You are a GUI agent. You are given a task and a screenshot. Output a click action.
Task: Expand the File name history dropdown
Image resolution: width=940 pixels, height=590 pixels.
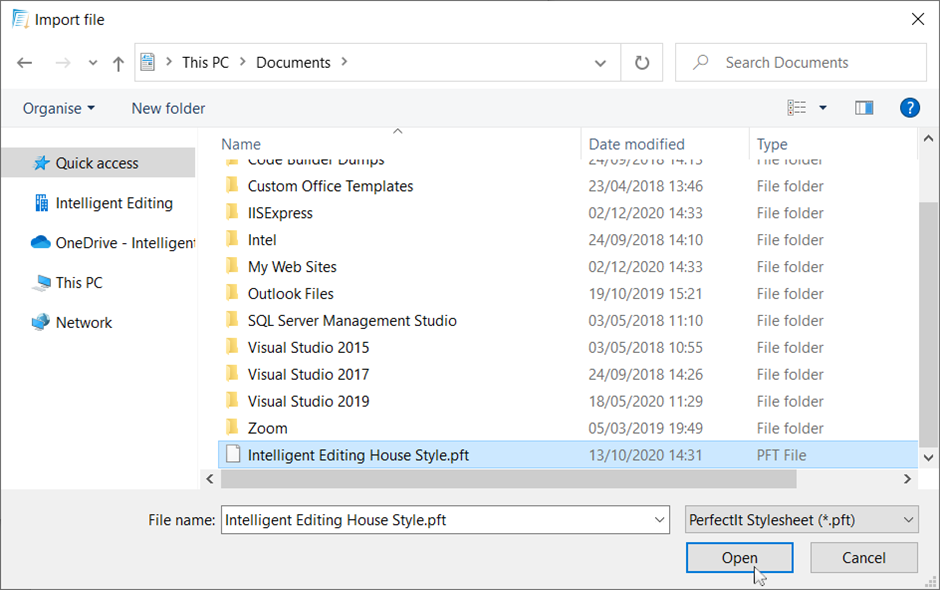tap(658, 520)
